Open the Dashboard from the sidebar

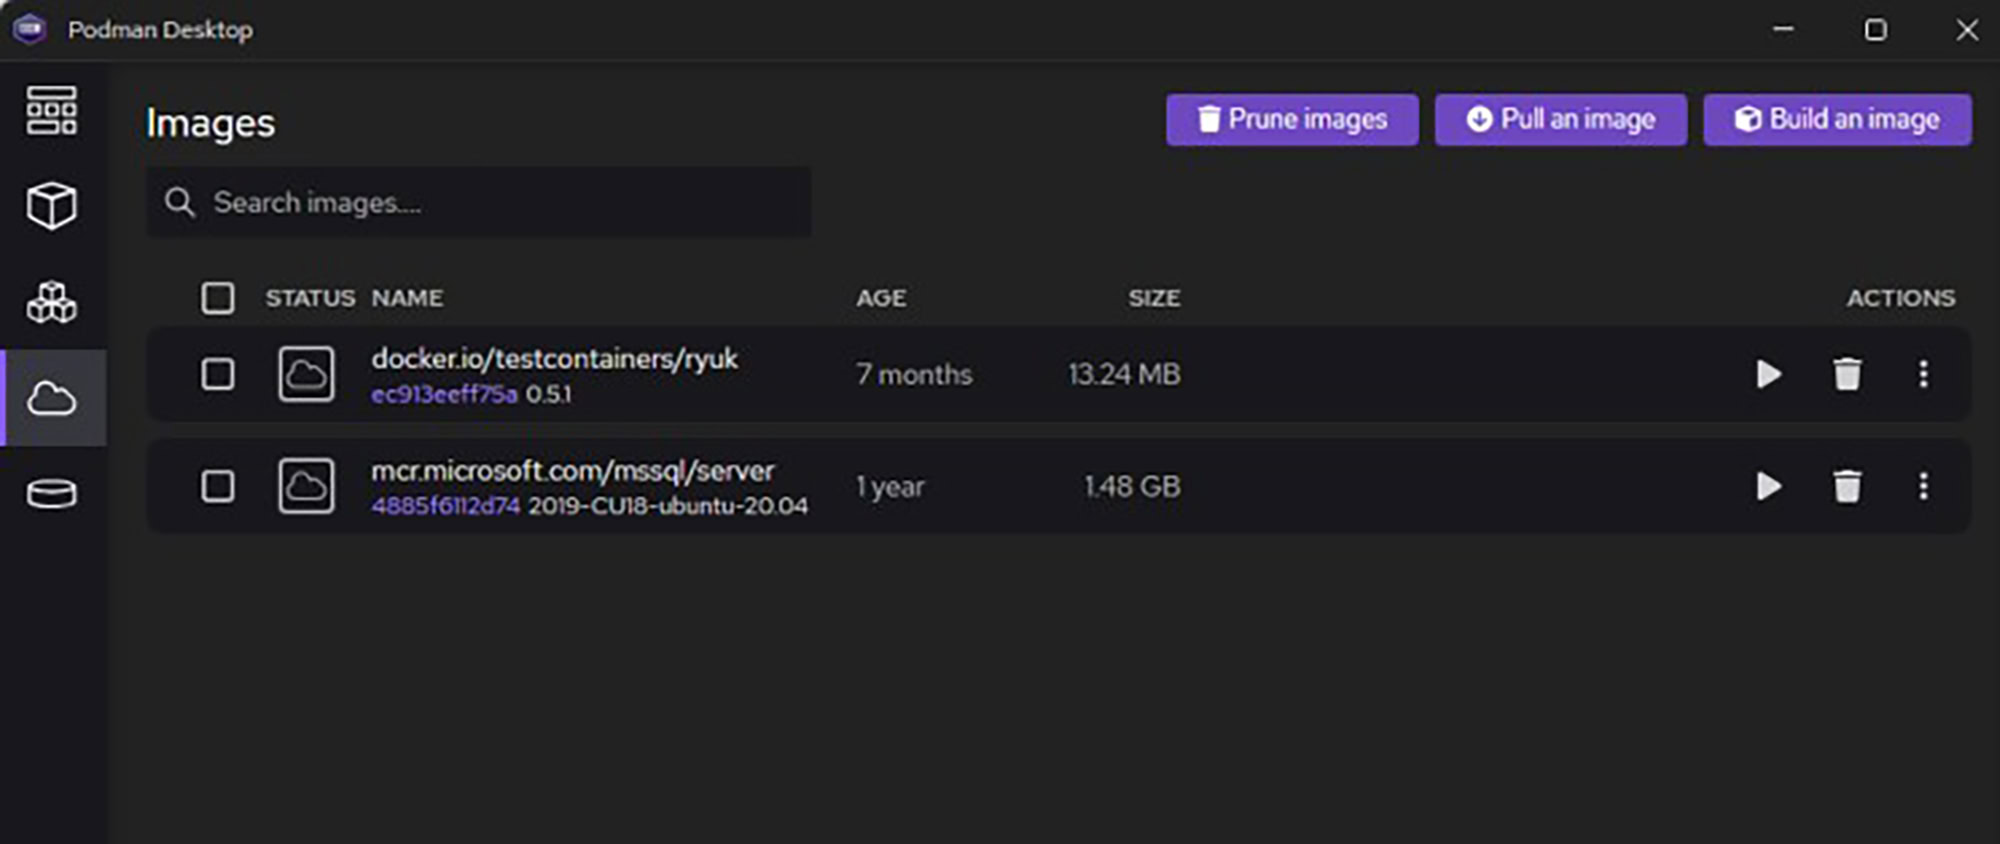[52, 110]
